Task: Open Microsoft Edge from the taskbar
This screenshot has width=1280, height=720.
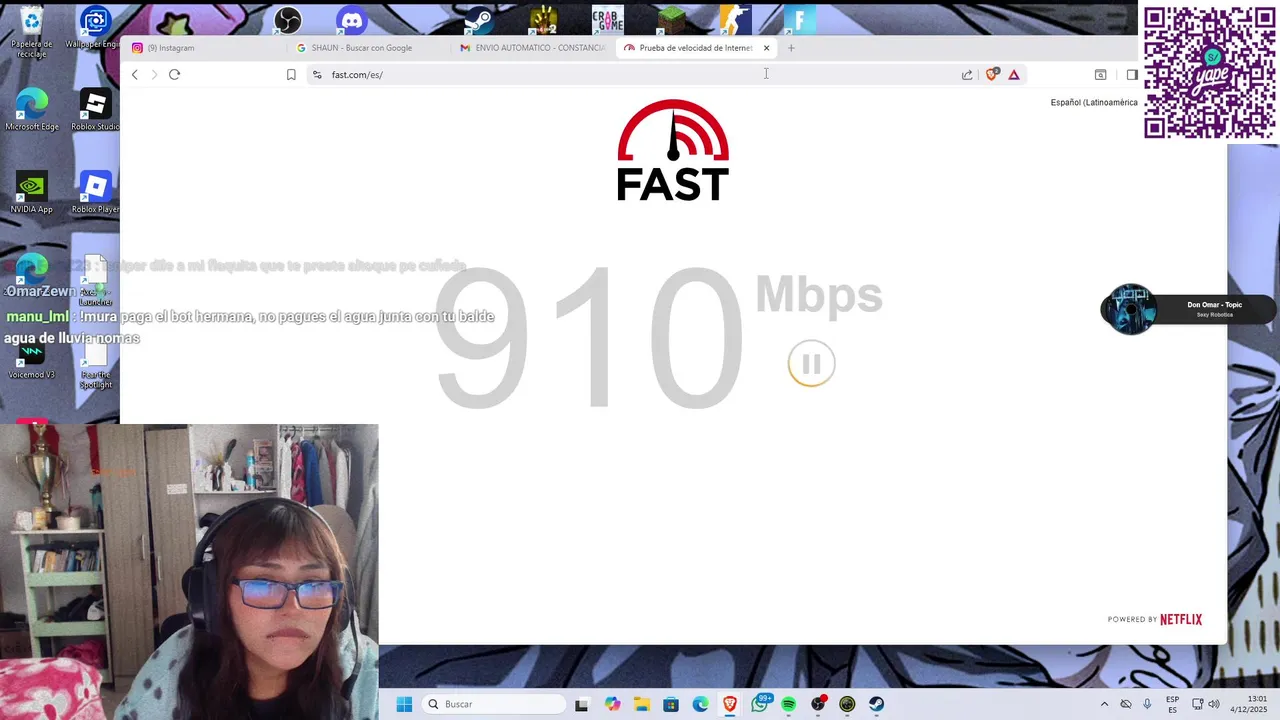Action: pyautogui.click(x=700, y=704)
